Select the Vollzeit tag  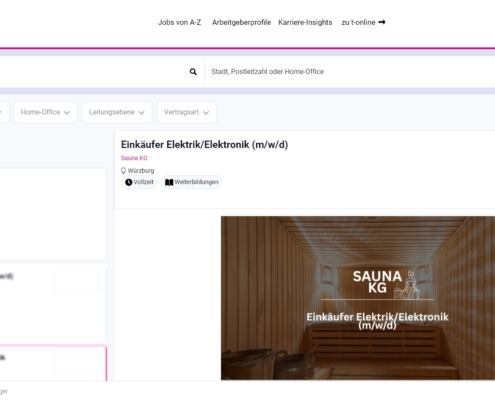pyautogui.click(x=139, y=182)
